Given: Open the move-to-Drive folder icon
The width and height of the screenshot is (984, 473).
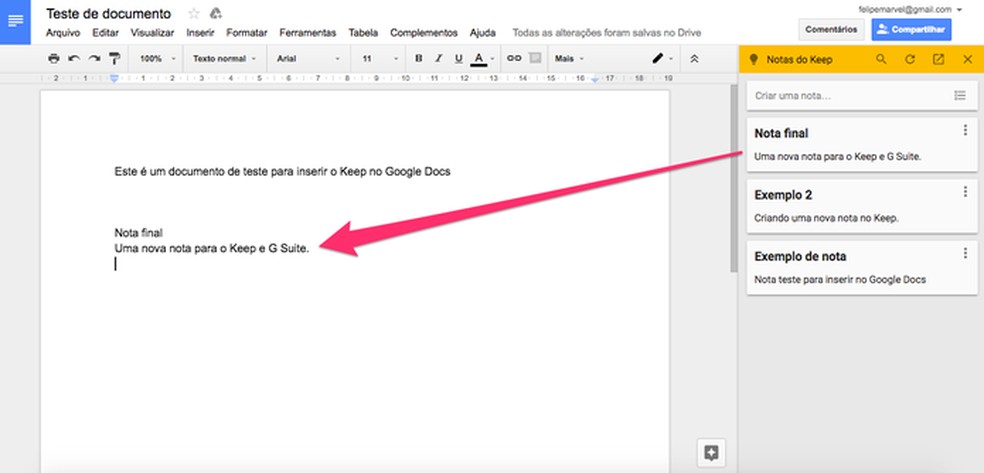Looking at the screenshot, I should (x=216, y=13).
